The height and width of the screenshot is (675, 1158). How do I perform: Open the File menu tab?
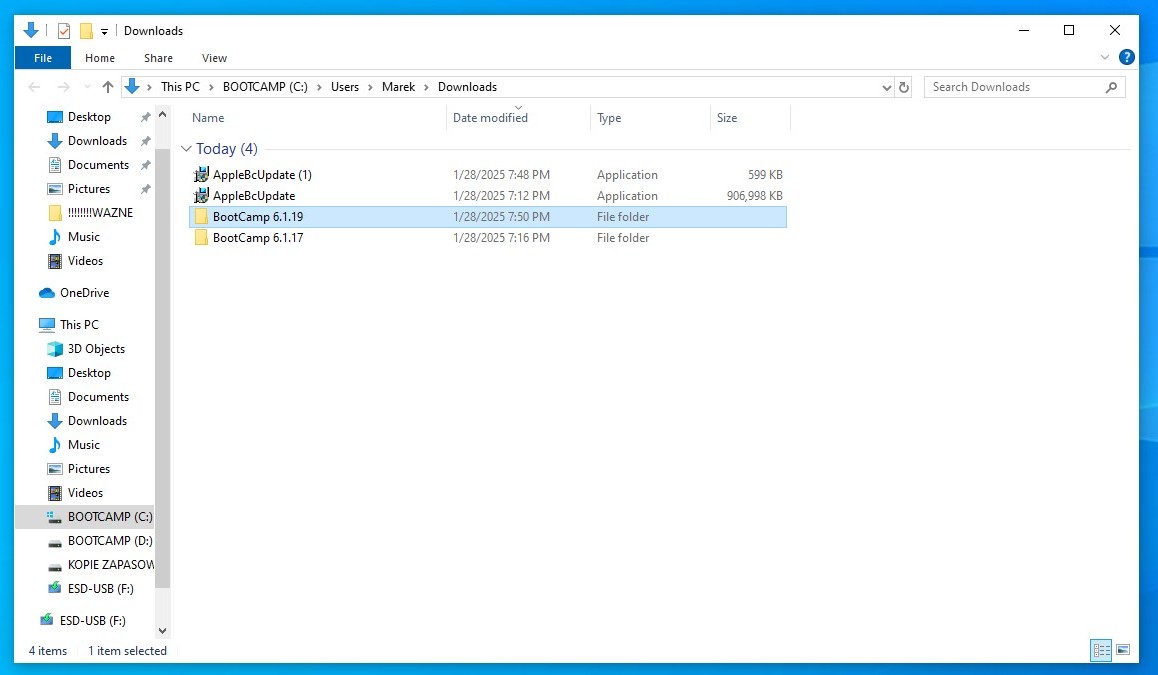(43, 58)
